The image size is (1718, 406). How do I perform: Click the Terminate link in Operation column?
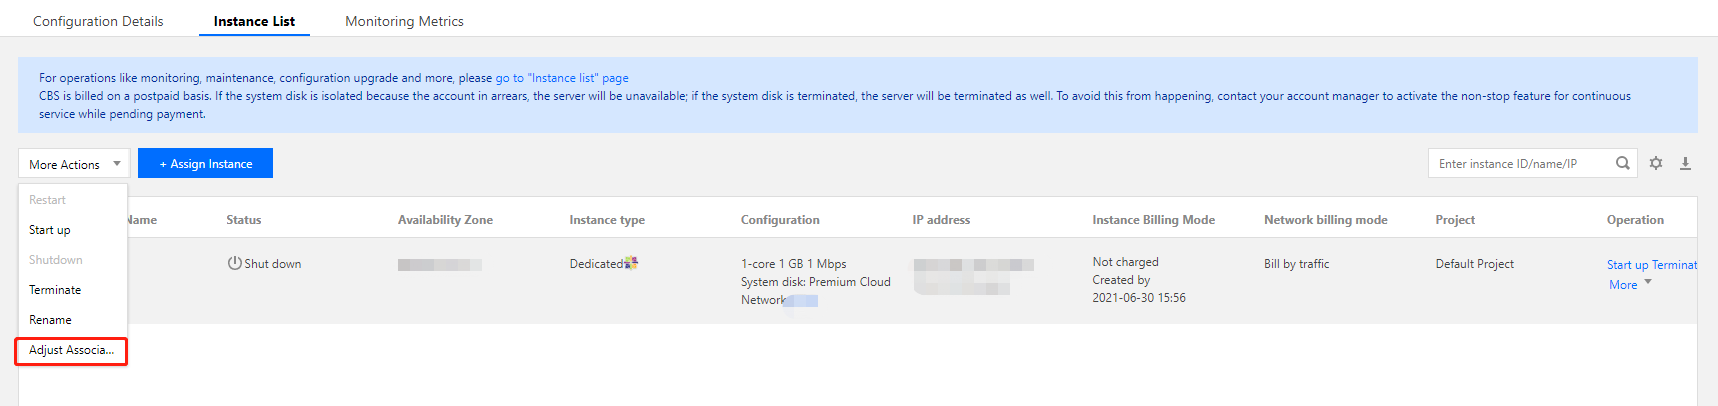(1674, 265)
